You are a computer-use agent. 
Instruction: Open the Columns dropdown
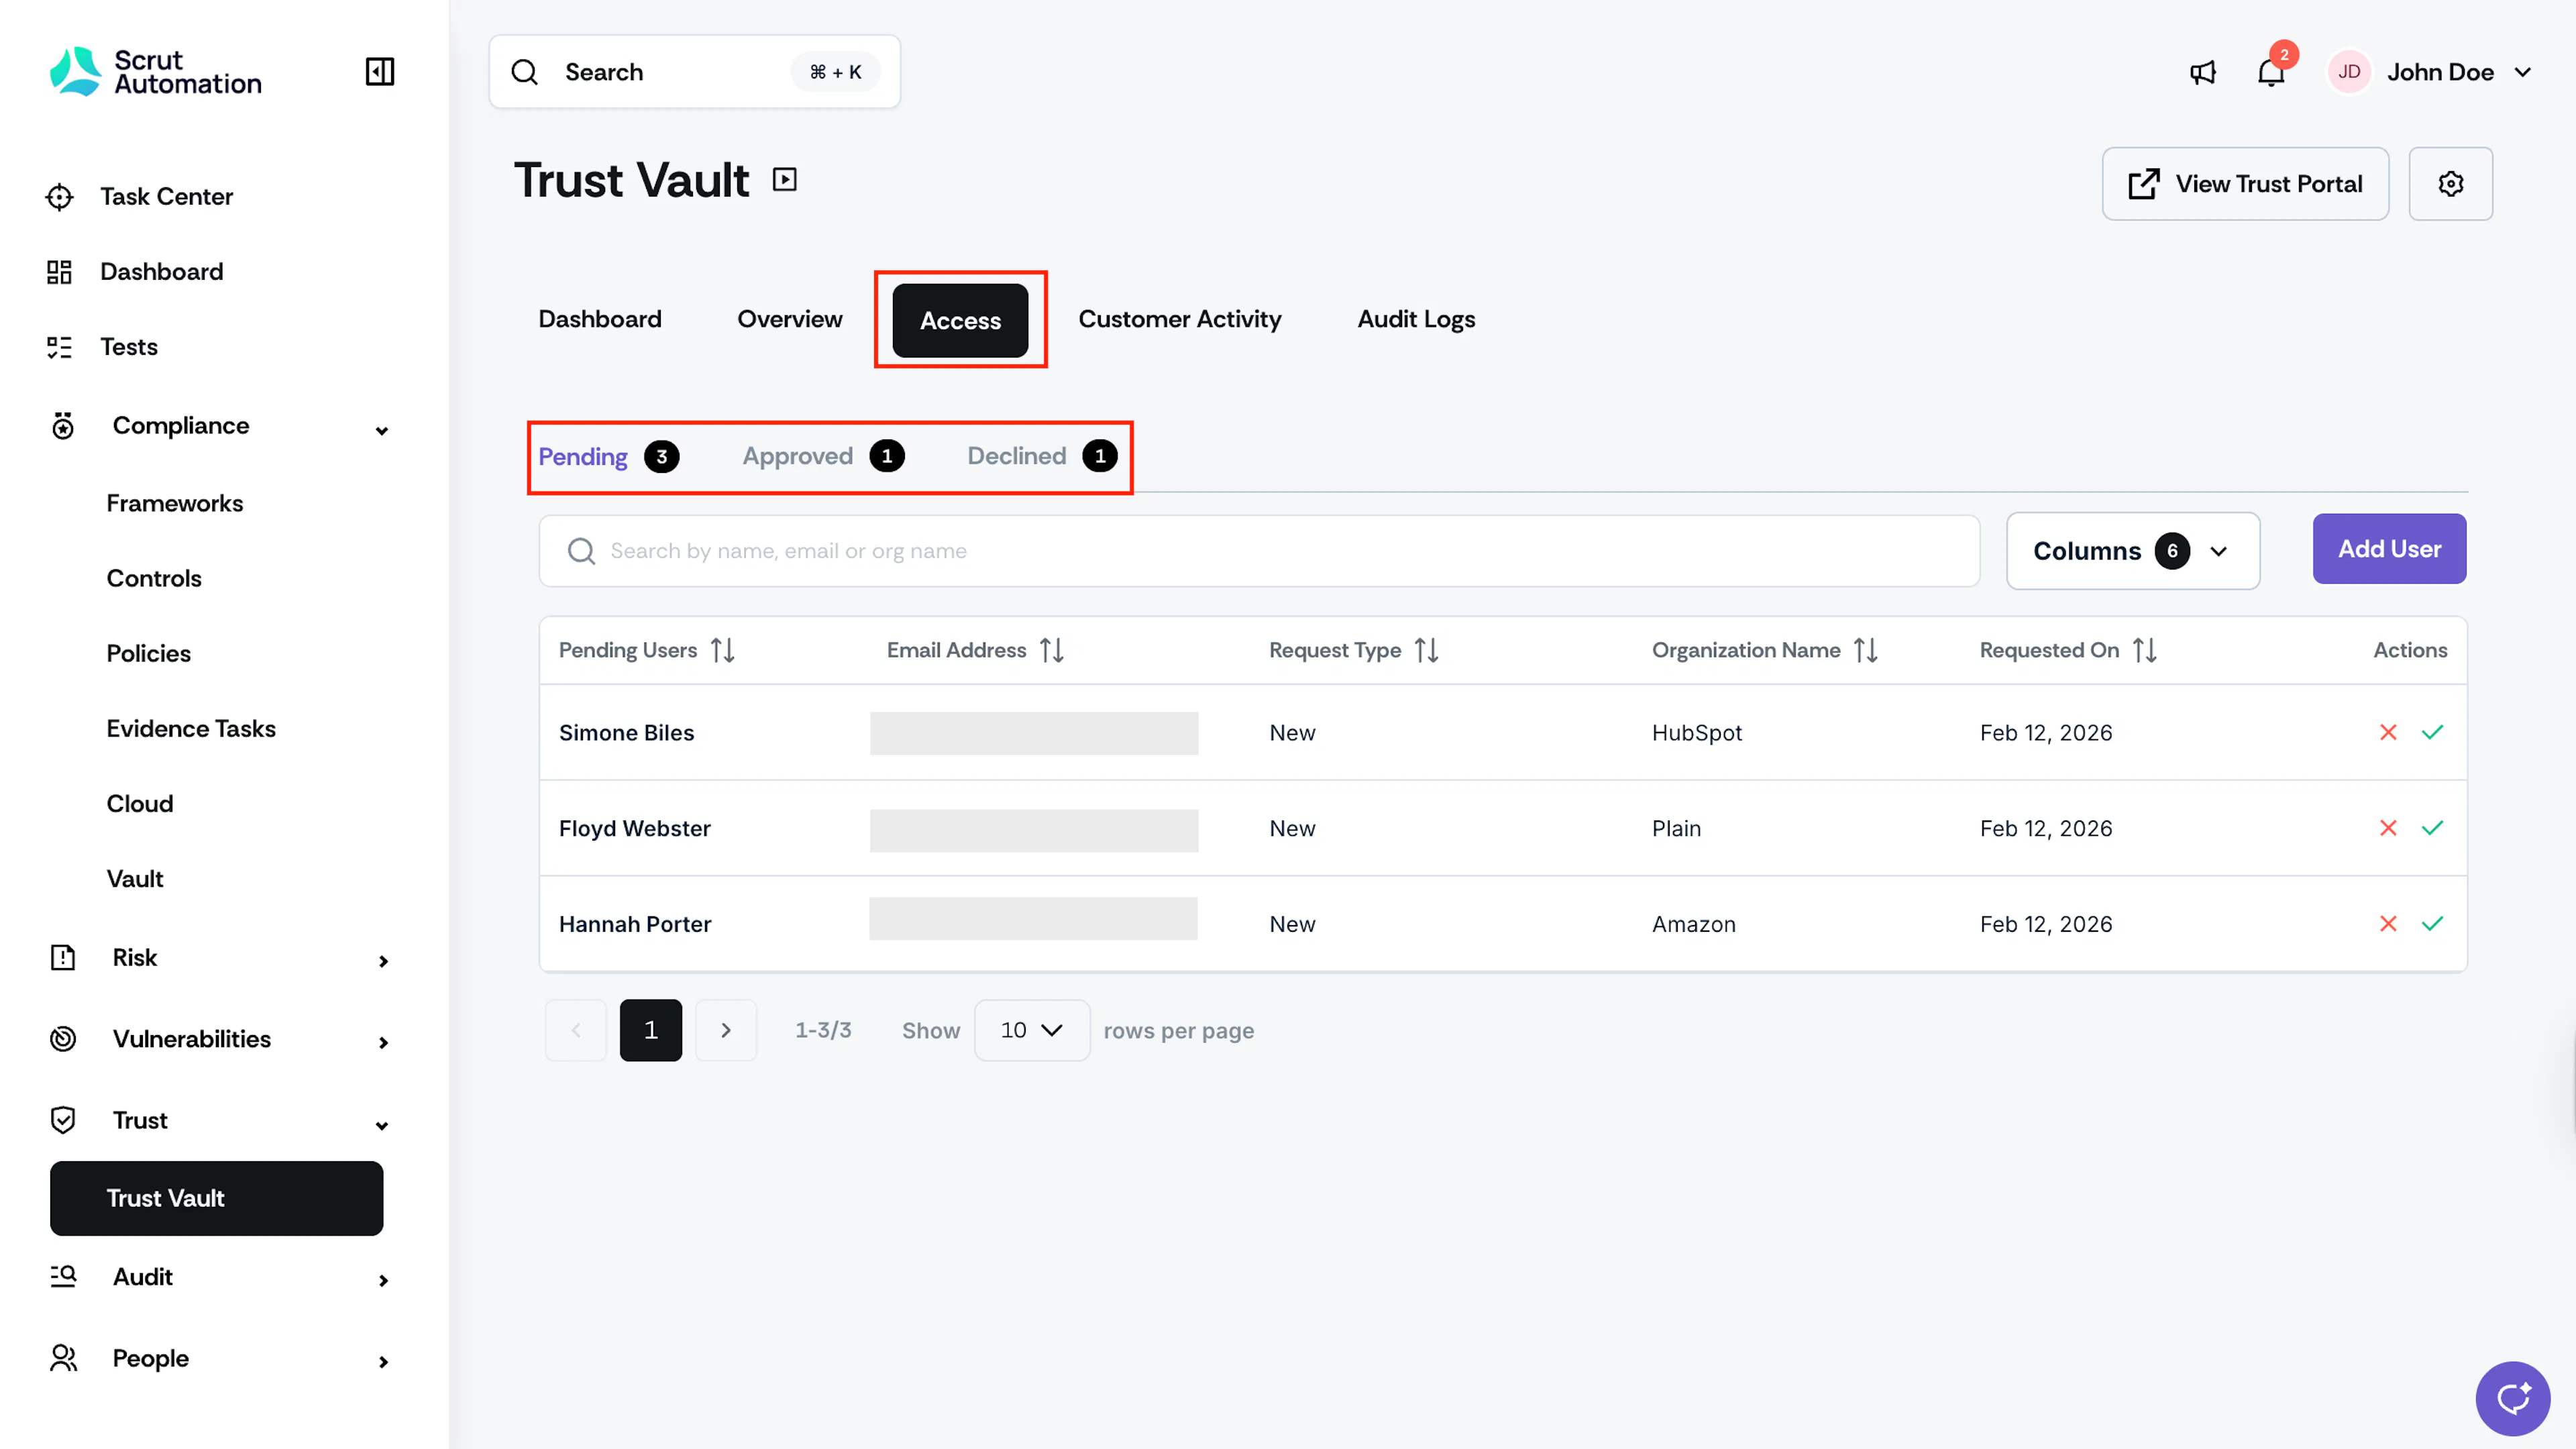(2132, 551)
